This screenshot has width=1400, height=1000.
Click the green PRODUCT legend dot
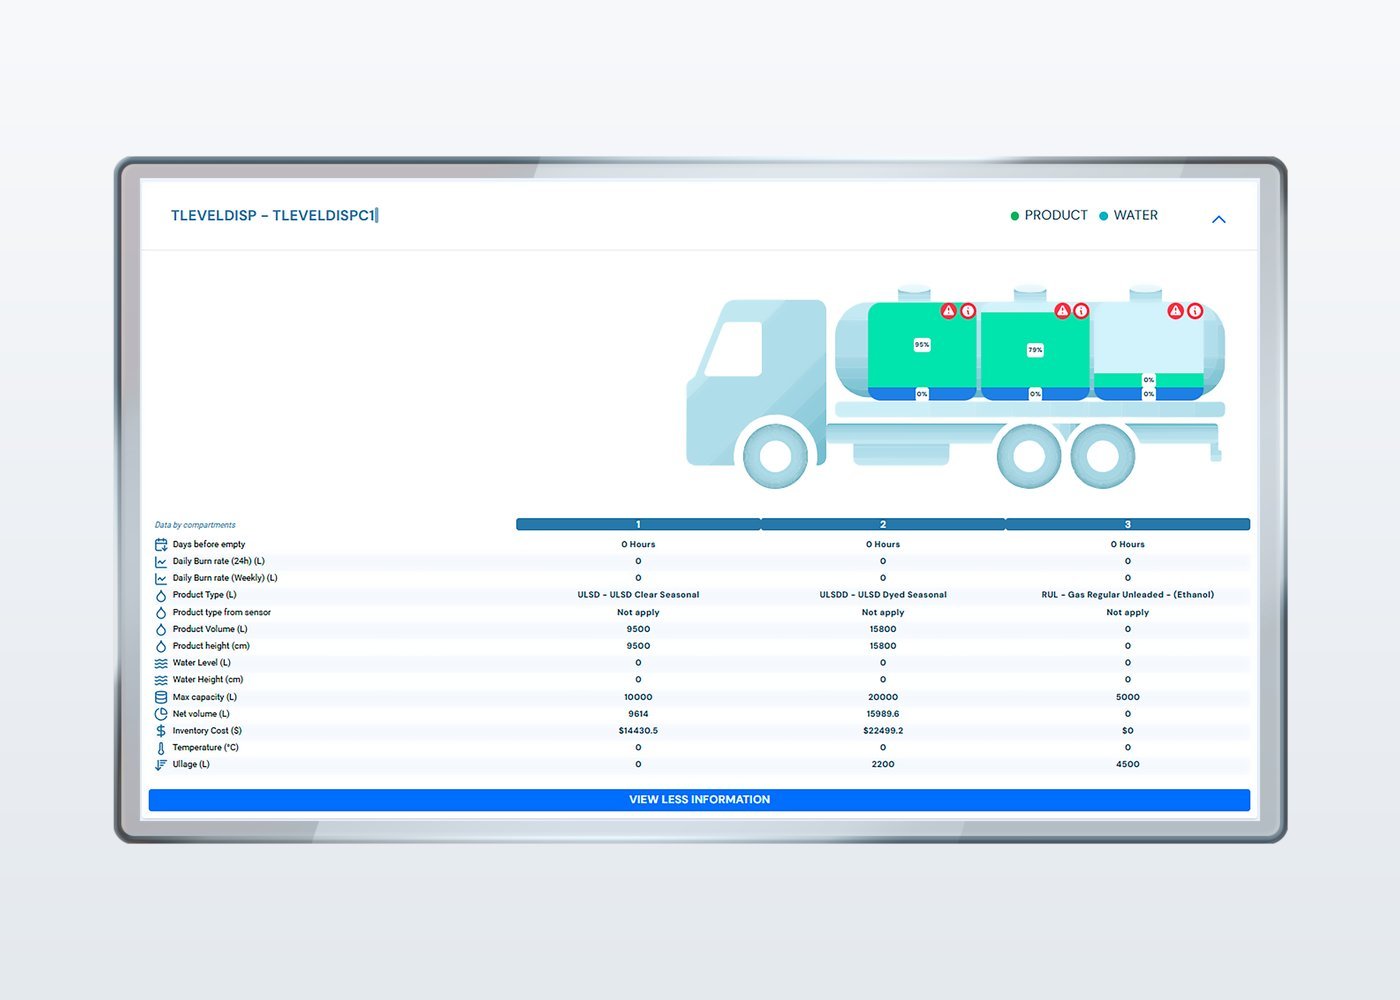tap(1015, 216)
